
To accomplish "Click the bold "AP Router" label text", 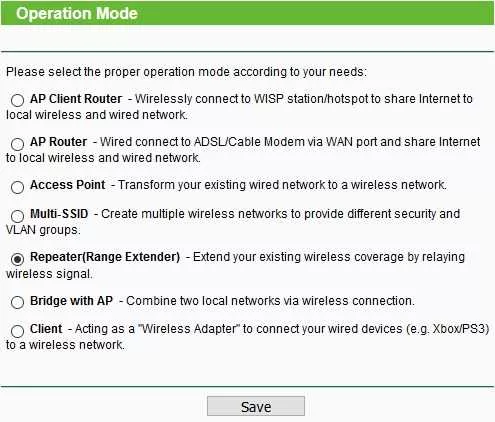I will pos(58,142).
